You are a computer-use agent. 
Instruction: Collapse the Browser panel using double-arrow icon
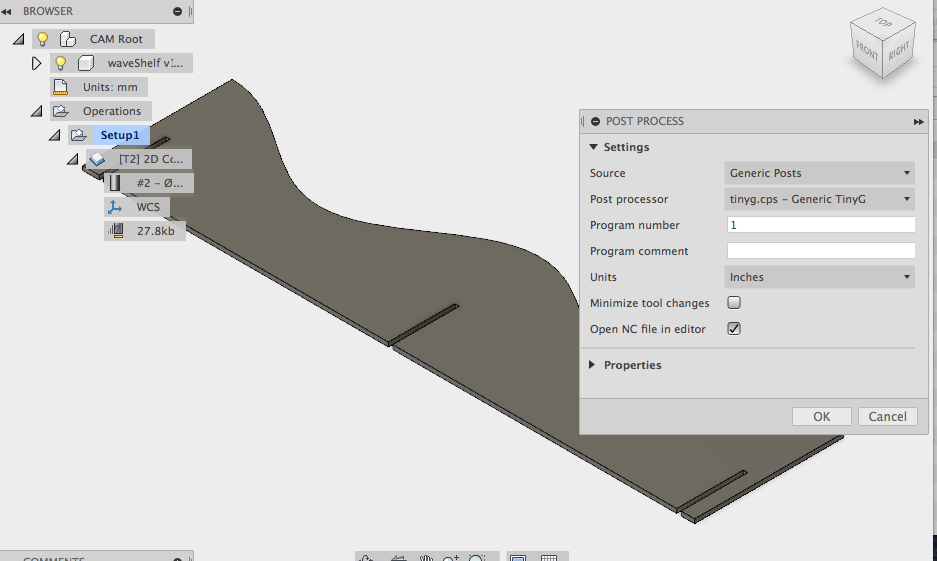pos(7,11)
